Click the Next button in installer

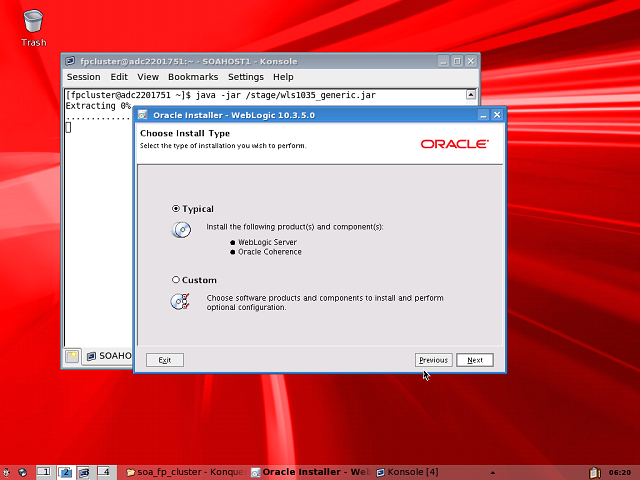pyautogui.click(x=475, y=360)
